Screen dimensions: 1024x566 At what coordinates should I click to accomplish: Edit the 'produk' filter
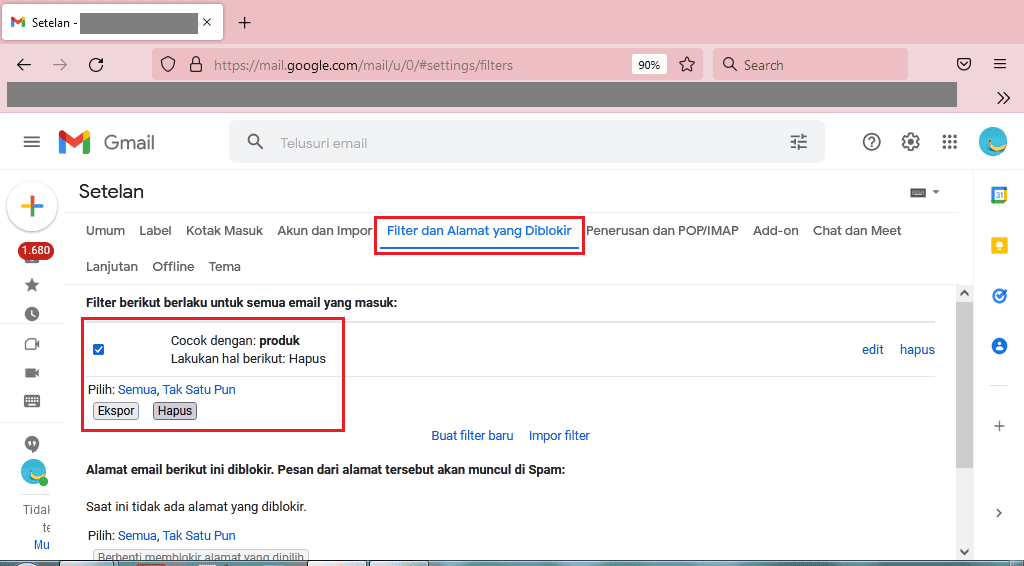tap(872, 349)
